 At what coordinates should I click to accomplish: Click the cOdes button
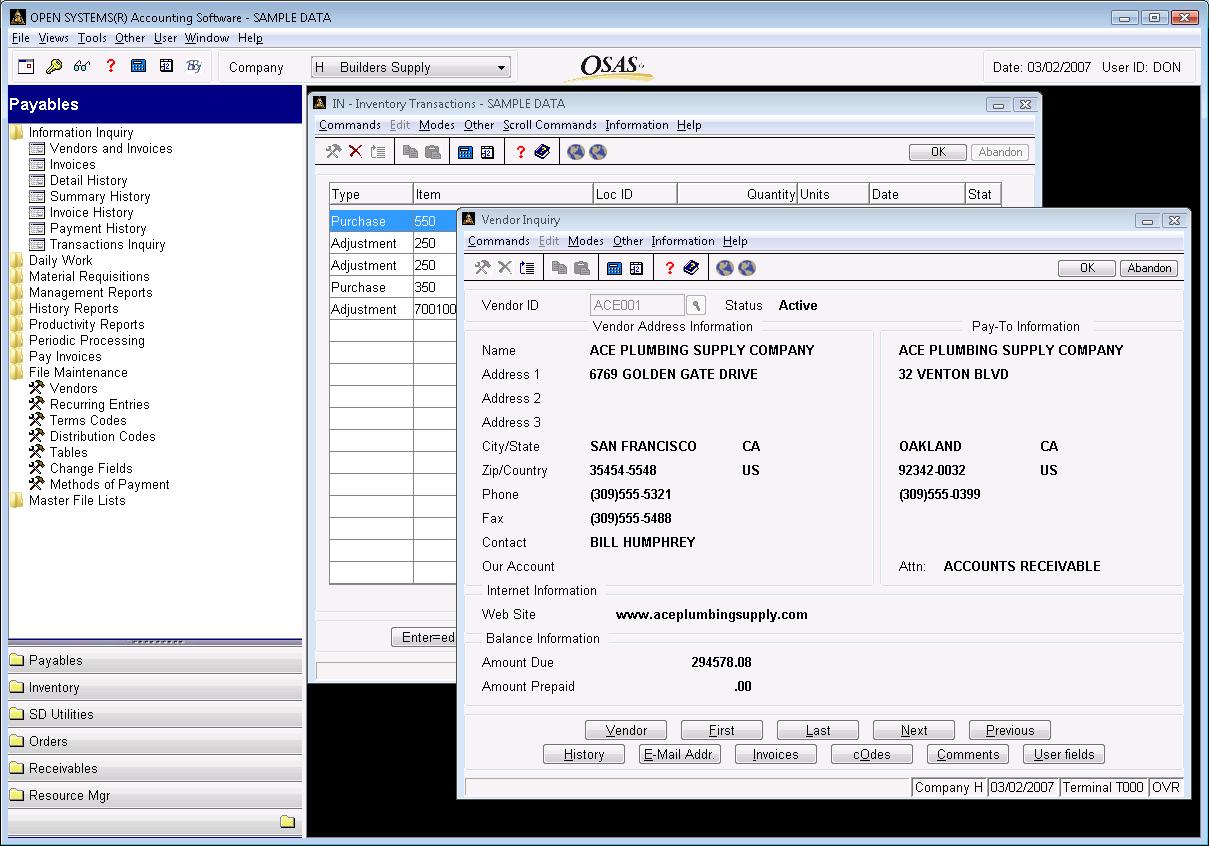[x=872, y=754]
